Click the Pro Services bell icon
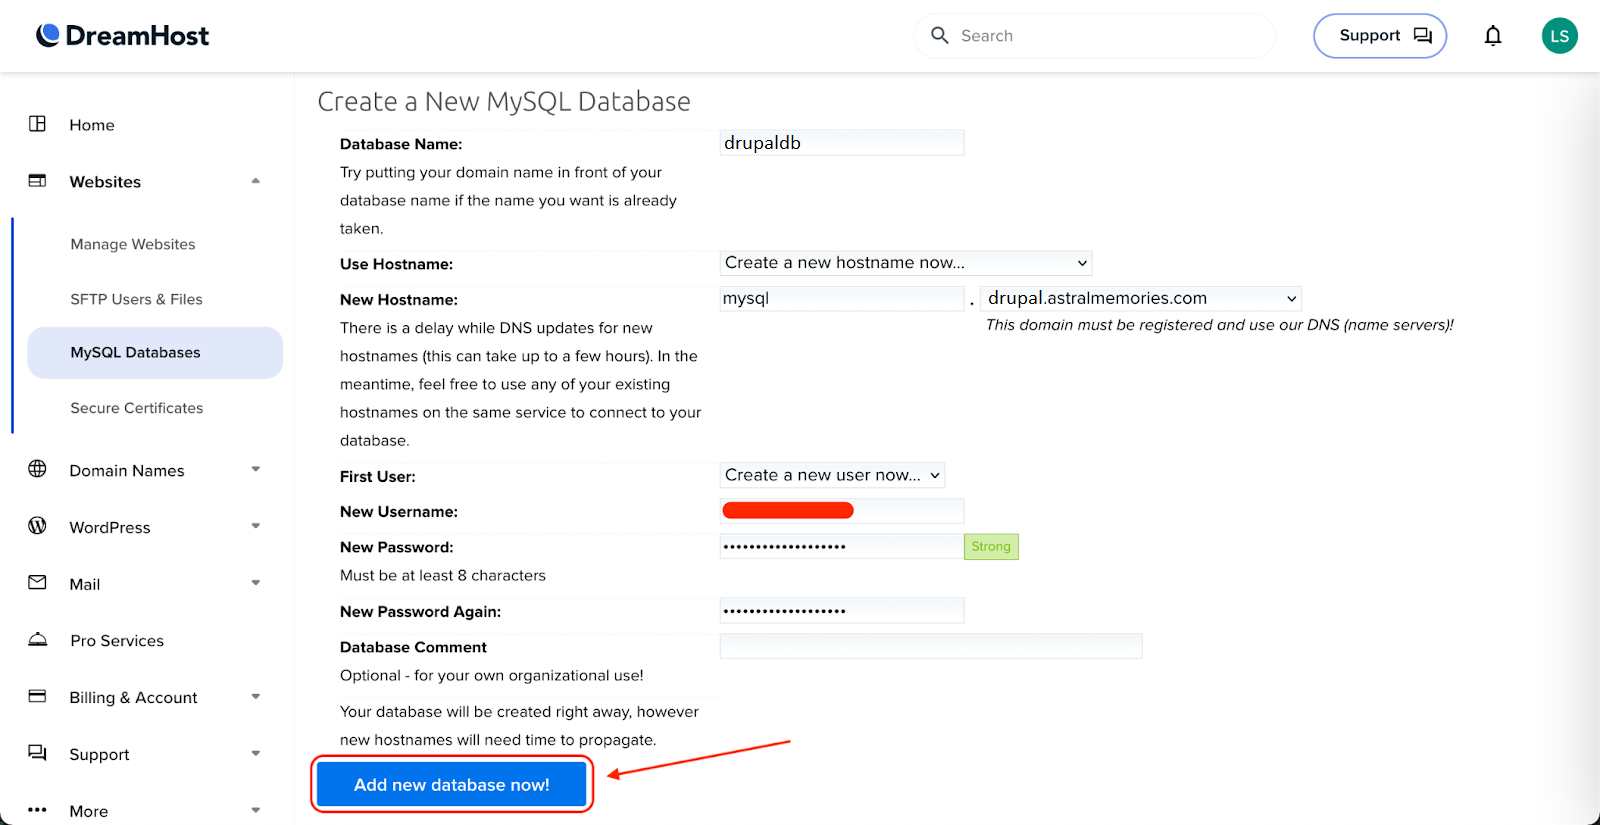This screenshot has height=825, width=1600. coord(38,640)
